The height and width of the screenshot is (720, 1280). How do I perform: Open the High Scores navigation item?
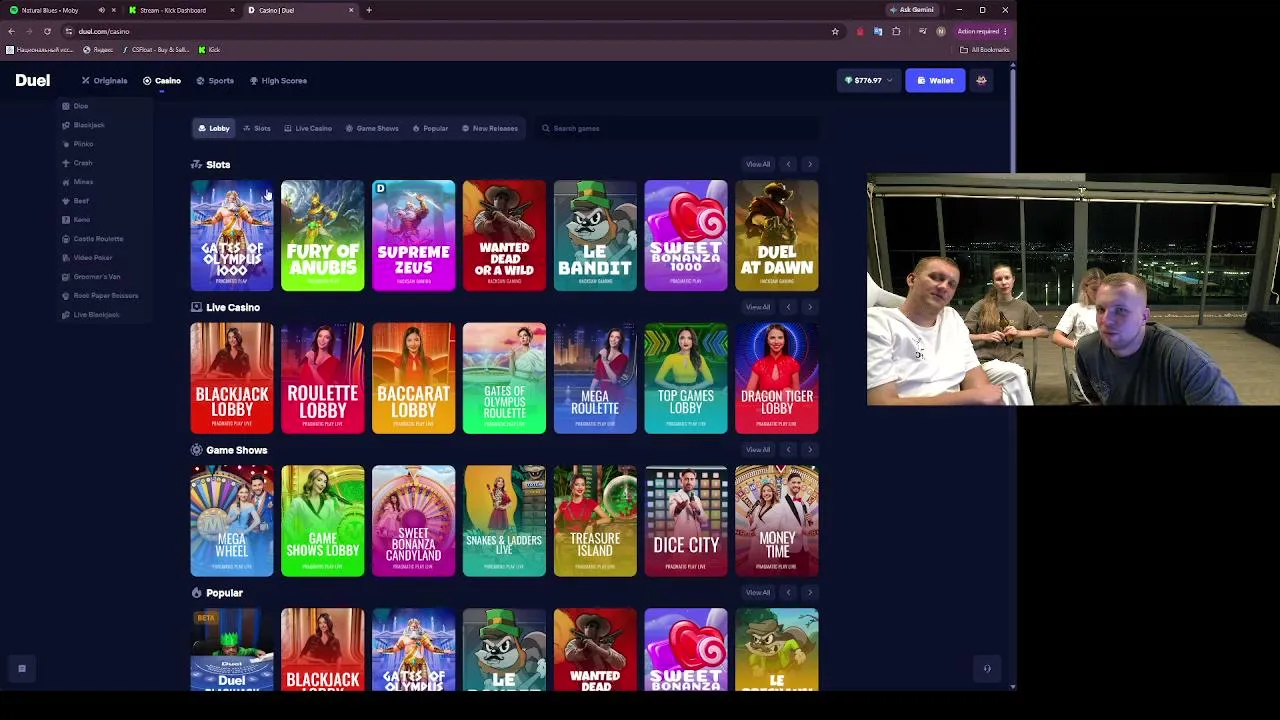coord(278,81)
